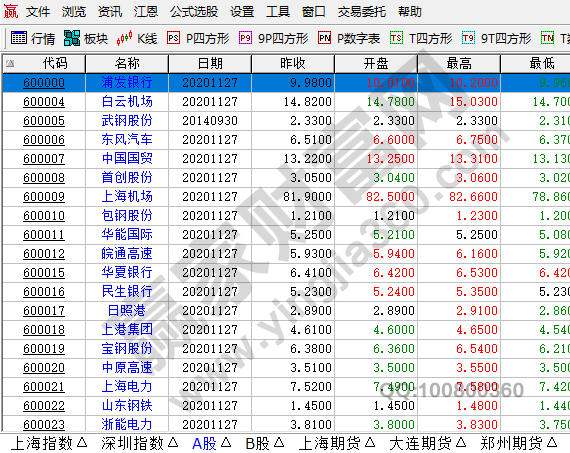Sort by the 昨收 column header

click(293, 64)
